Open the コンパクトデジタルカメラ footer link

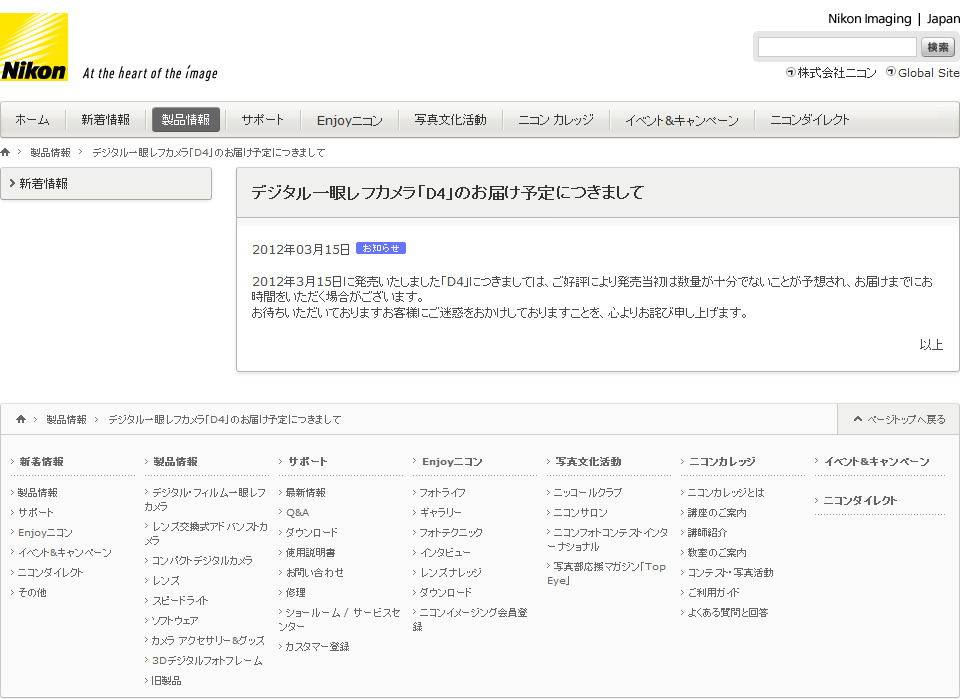click(x=202, y=561)
